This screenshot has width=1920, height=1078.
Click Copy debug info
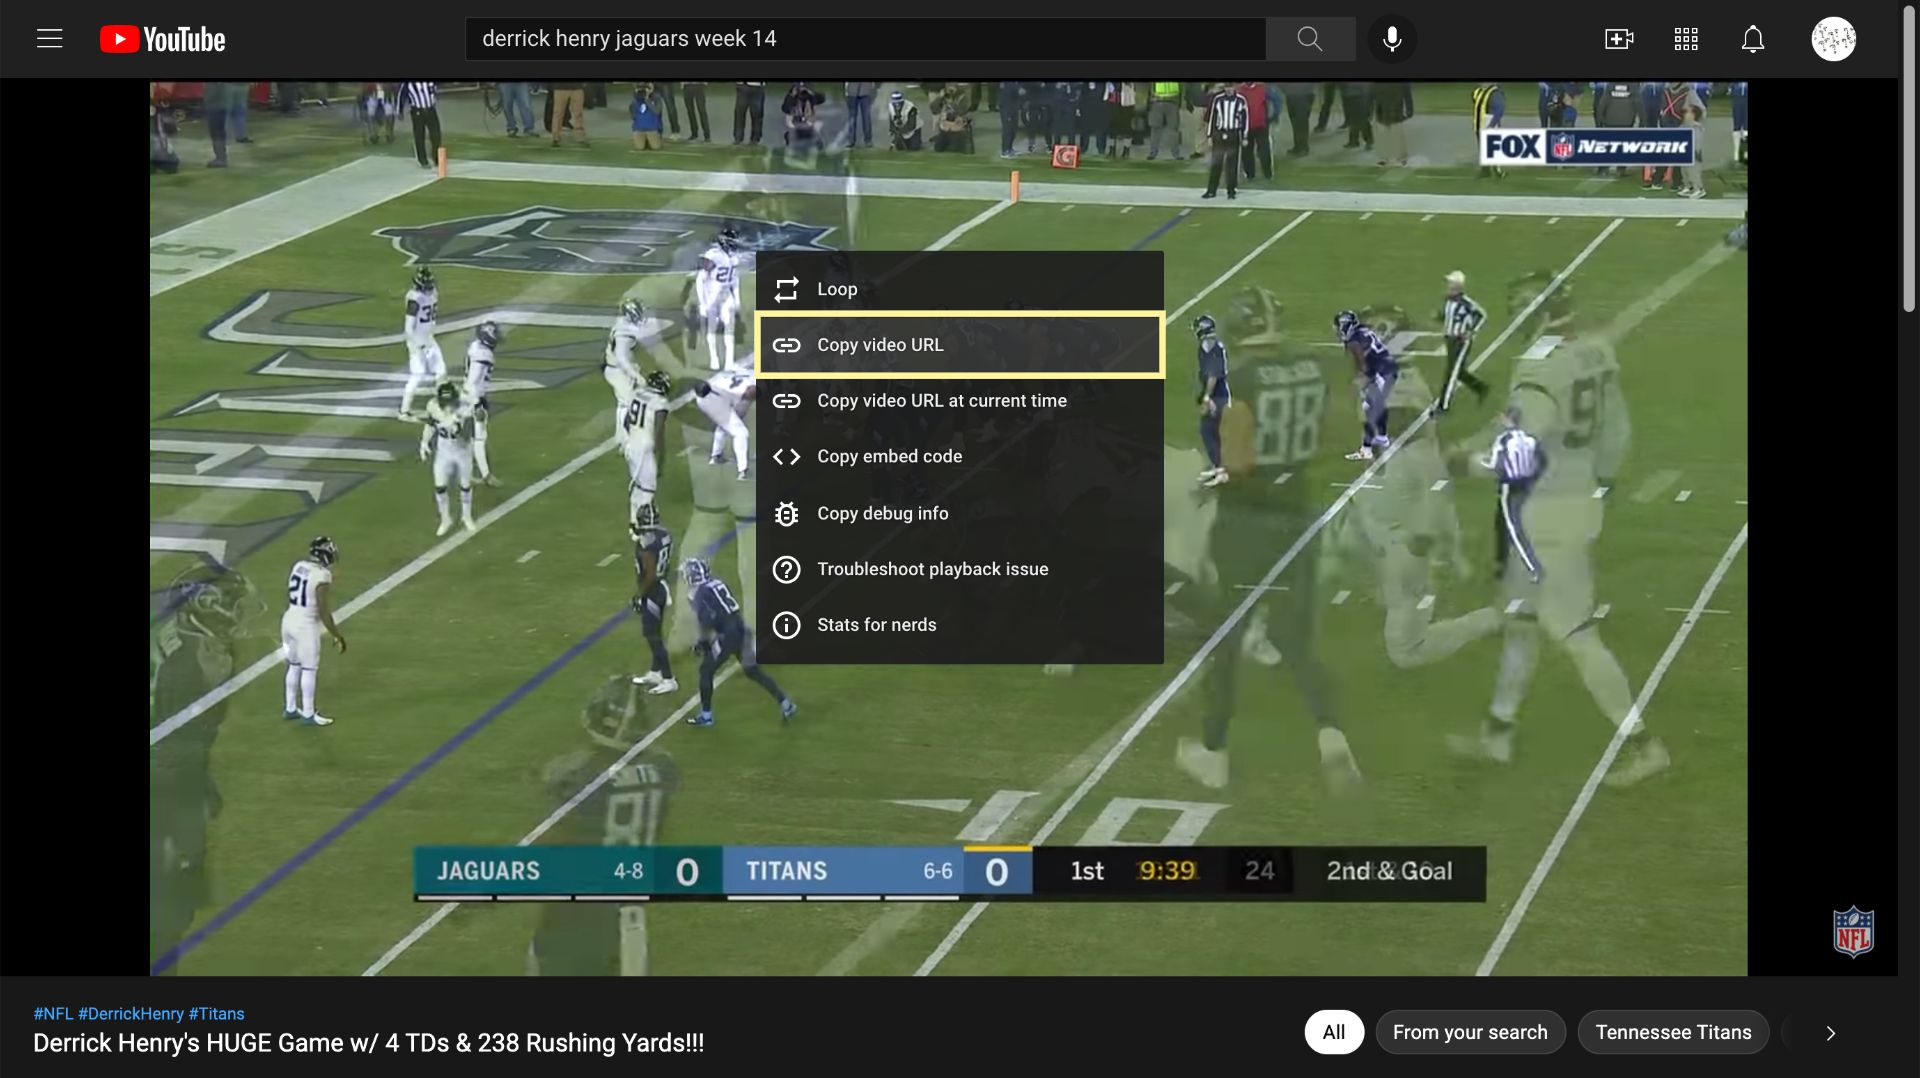click(958, 513)
